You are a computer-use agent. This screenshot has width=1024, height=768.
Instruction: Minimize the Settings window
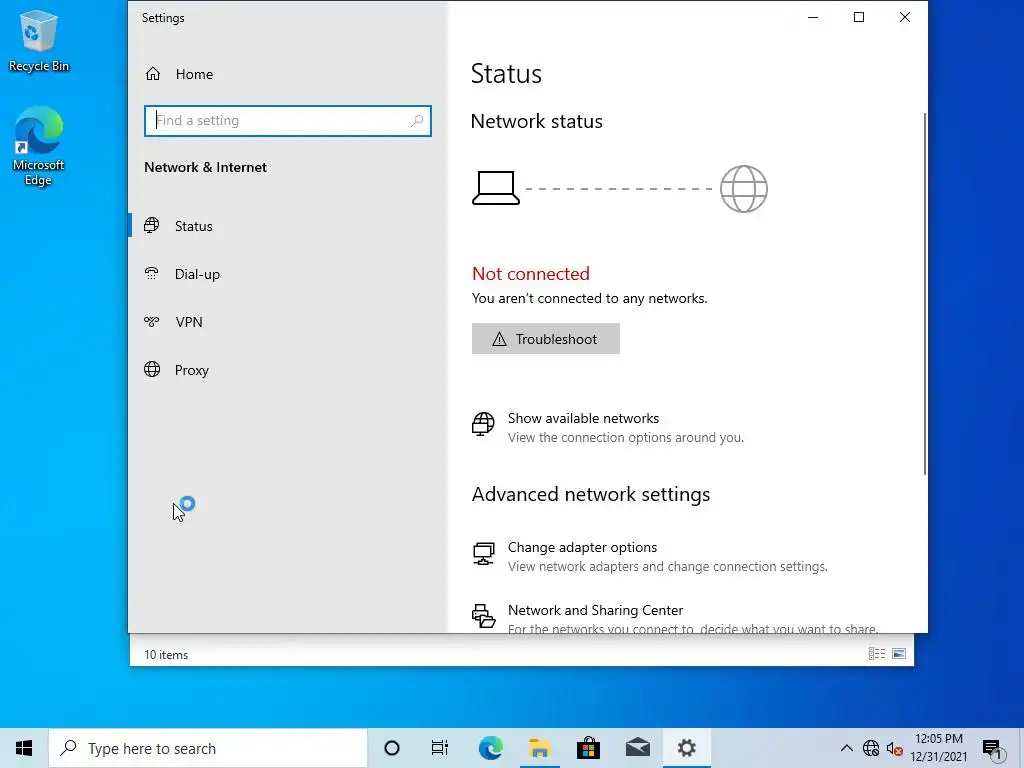pyautogui.click(x=813, y=18)
